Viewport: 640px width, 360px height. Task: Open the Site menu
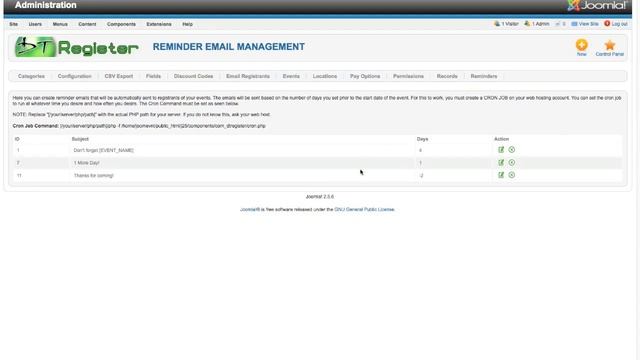pos(13,24)
